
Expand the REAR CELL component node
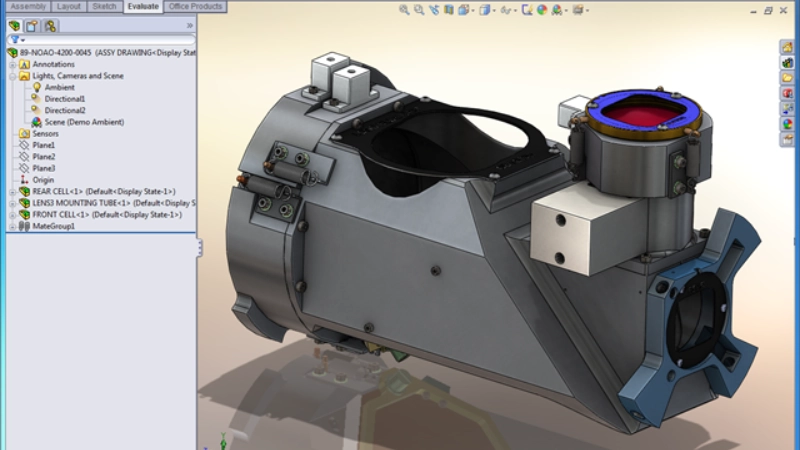(11, 191)
